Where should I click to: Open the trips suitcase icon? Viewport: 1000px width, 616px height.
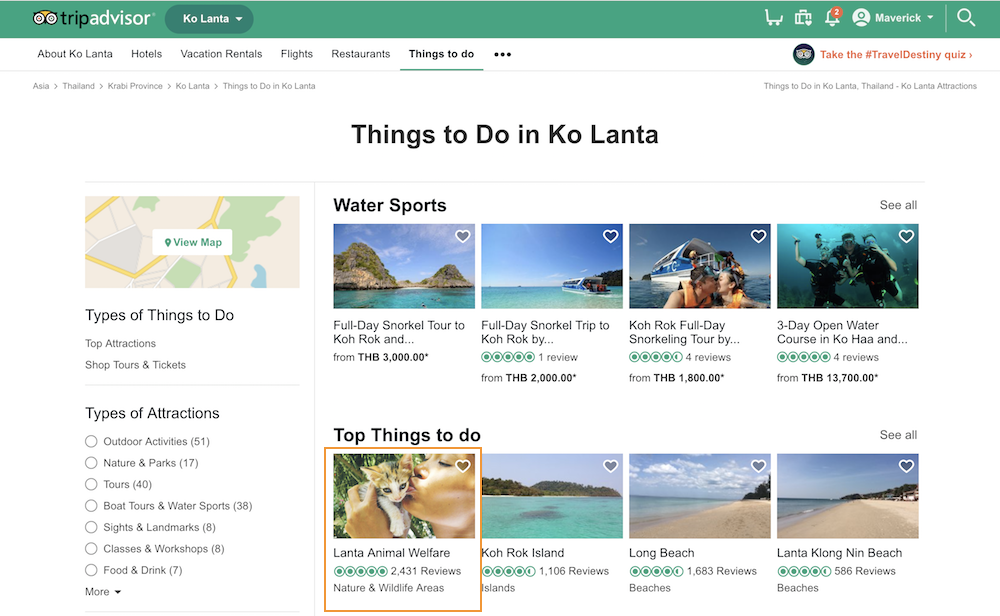[803, 18]
